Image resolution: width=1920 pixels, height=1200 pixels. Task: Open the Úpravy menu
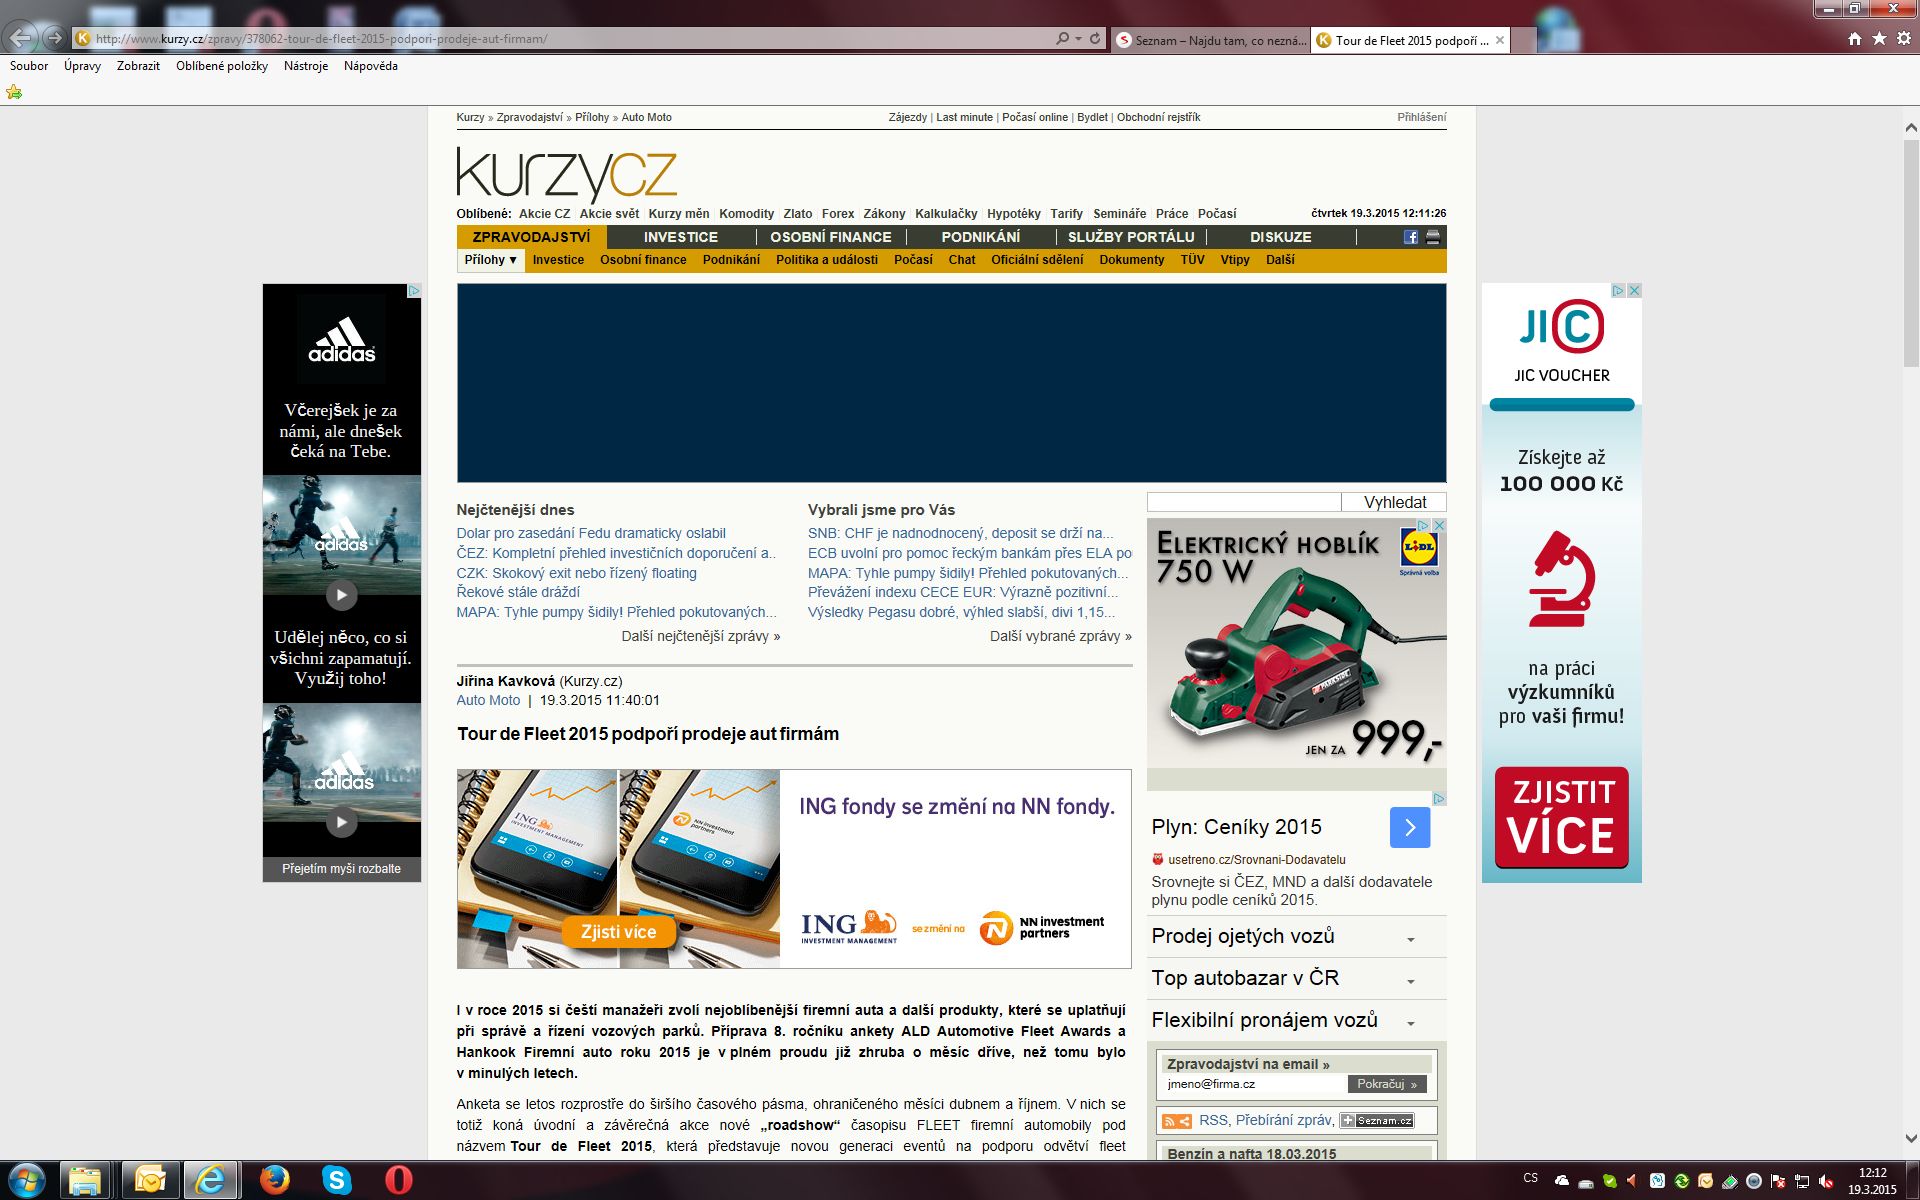click(x=82, y=66)
